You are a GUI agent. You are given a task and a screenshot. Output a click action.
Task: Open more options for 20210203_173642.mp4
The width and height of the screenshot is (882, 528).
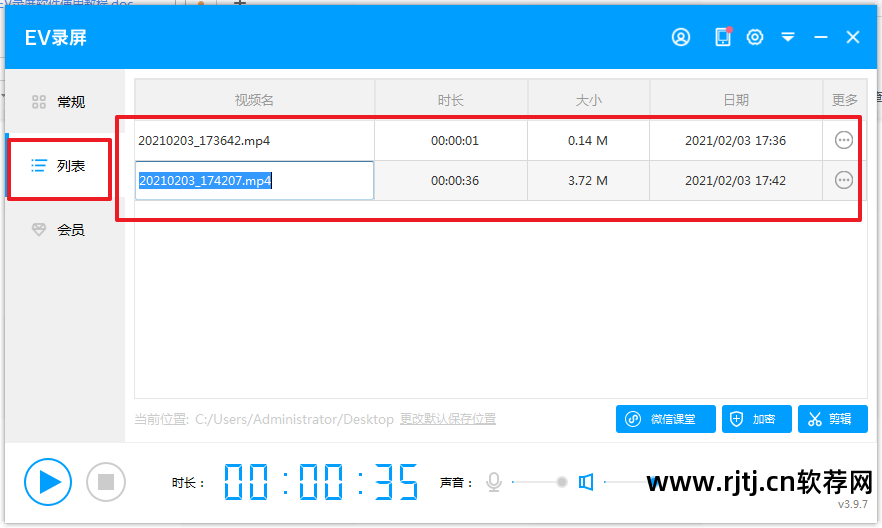tap(843, 140)
